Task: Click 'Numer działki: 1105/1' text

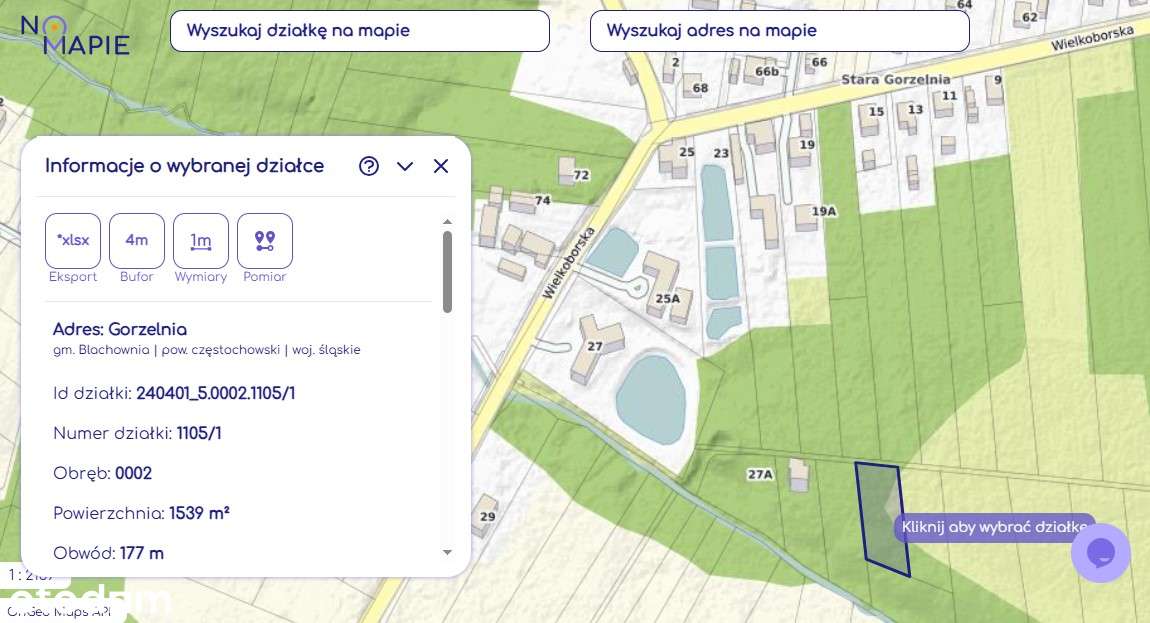Action: (137, 434)
